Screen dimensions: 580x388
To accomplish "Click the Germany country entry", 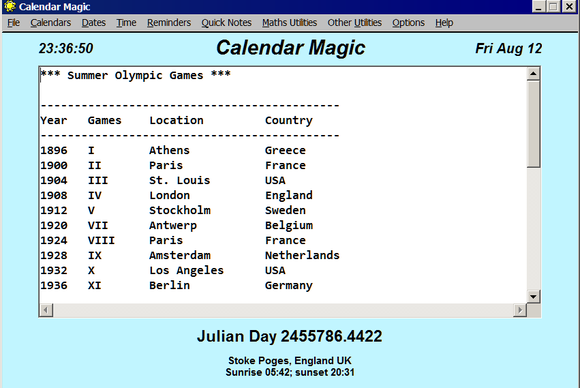I will pos(289,286).
